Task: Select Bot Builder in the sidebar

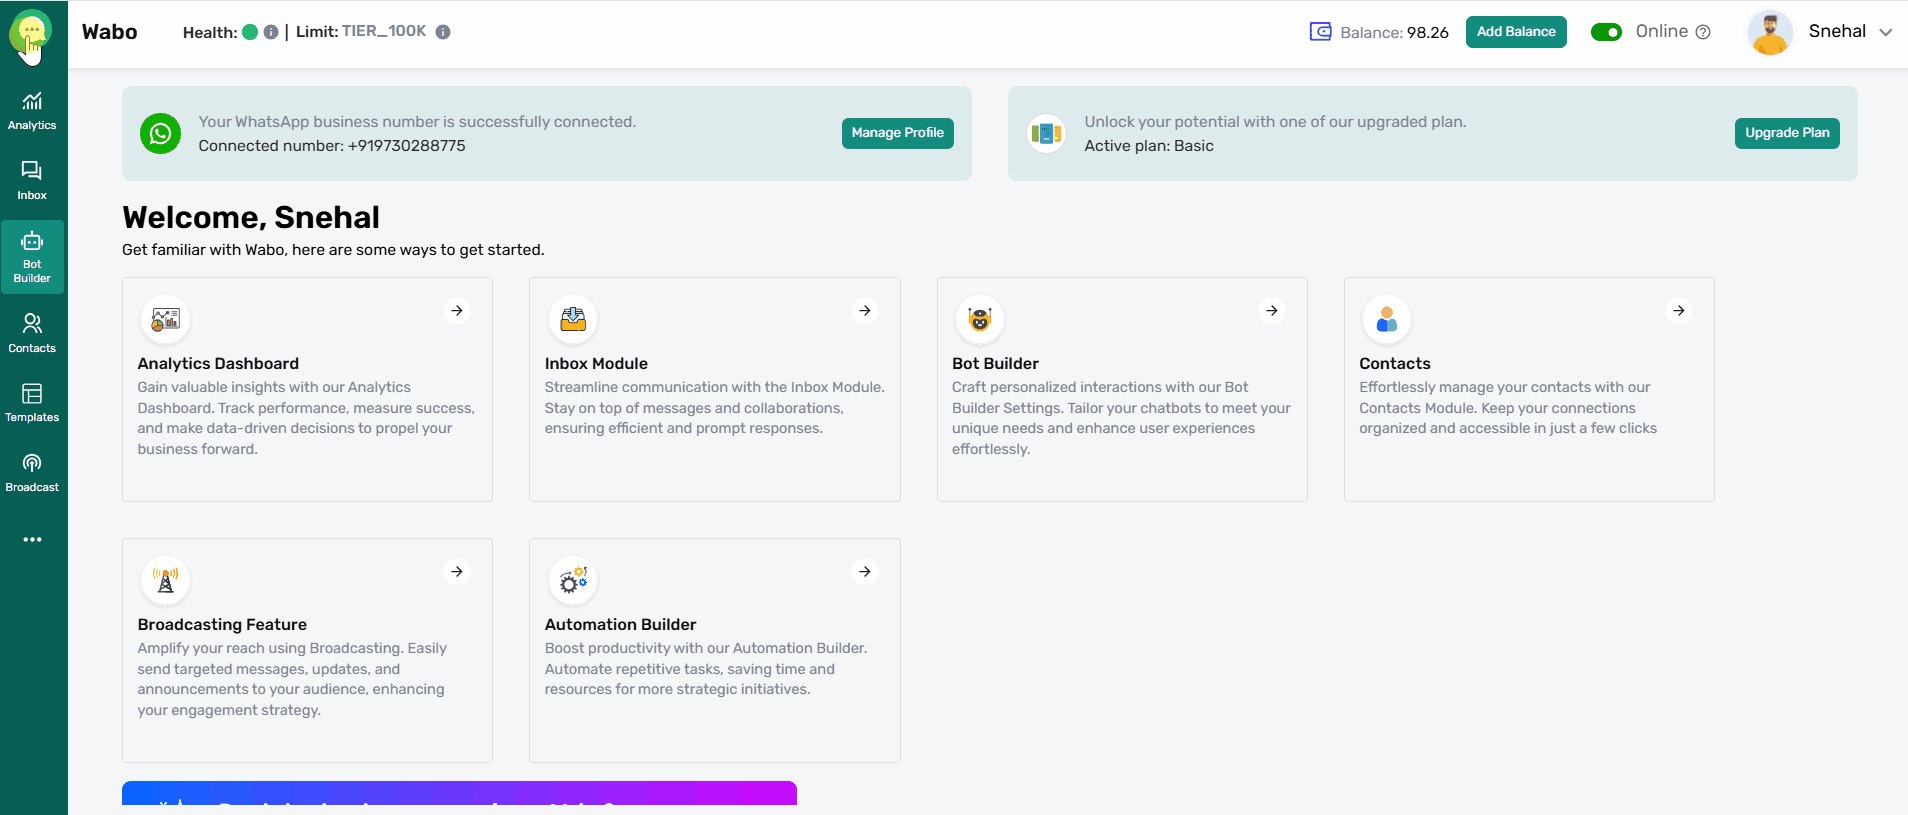Action: (x=32, y=257)
